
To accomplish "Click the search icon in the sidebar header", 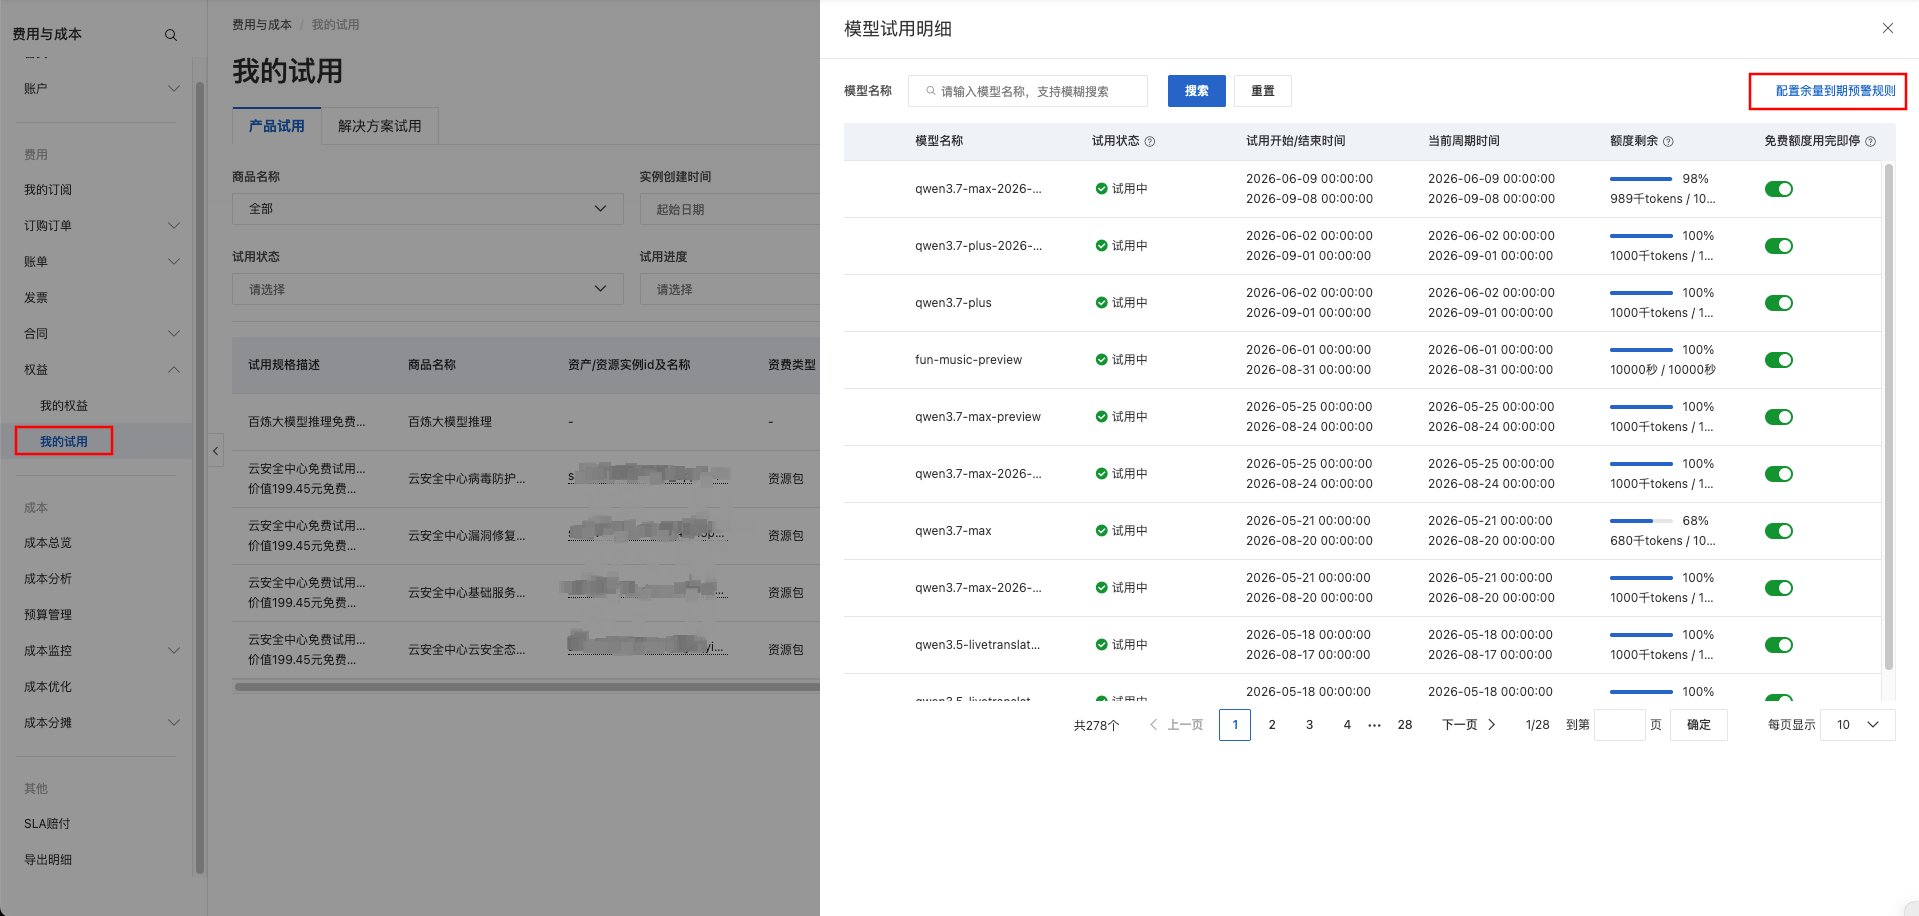I will [x=171, y=35].
